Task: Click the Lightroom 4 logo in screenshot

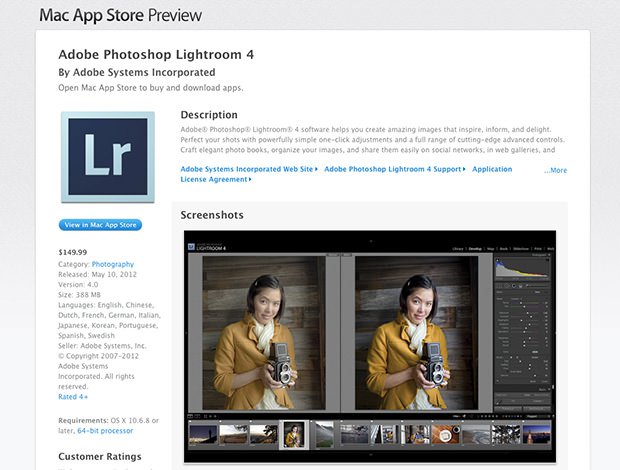Action: [x=207, y=247]
